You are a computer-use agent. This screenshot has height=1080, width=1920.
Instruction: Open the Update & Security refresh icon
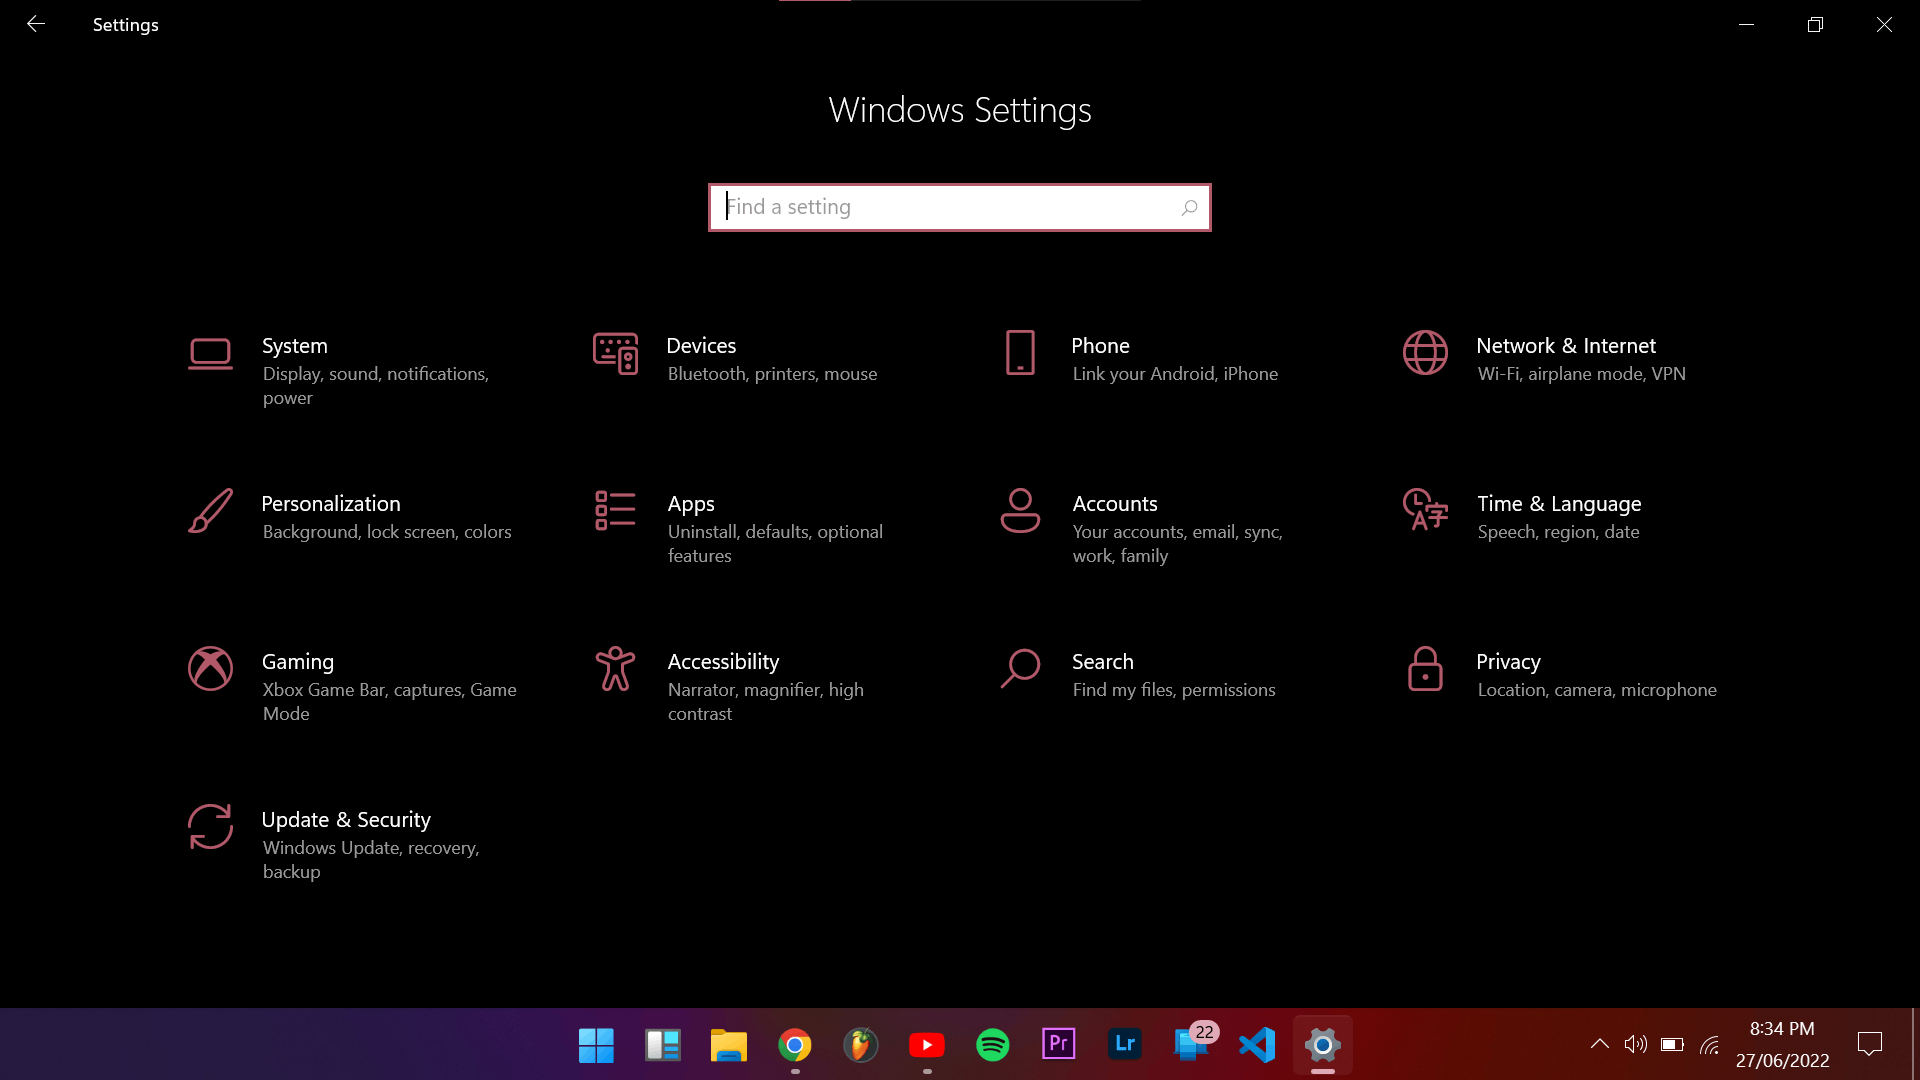coord(210,827)
